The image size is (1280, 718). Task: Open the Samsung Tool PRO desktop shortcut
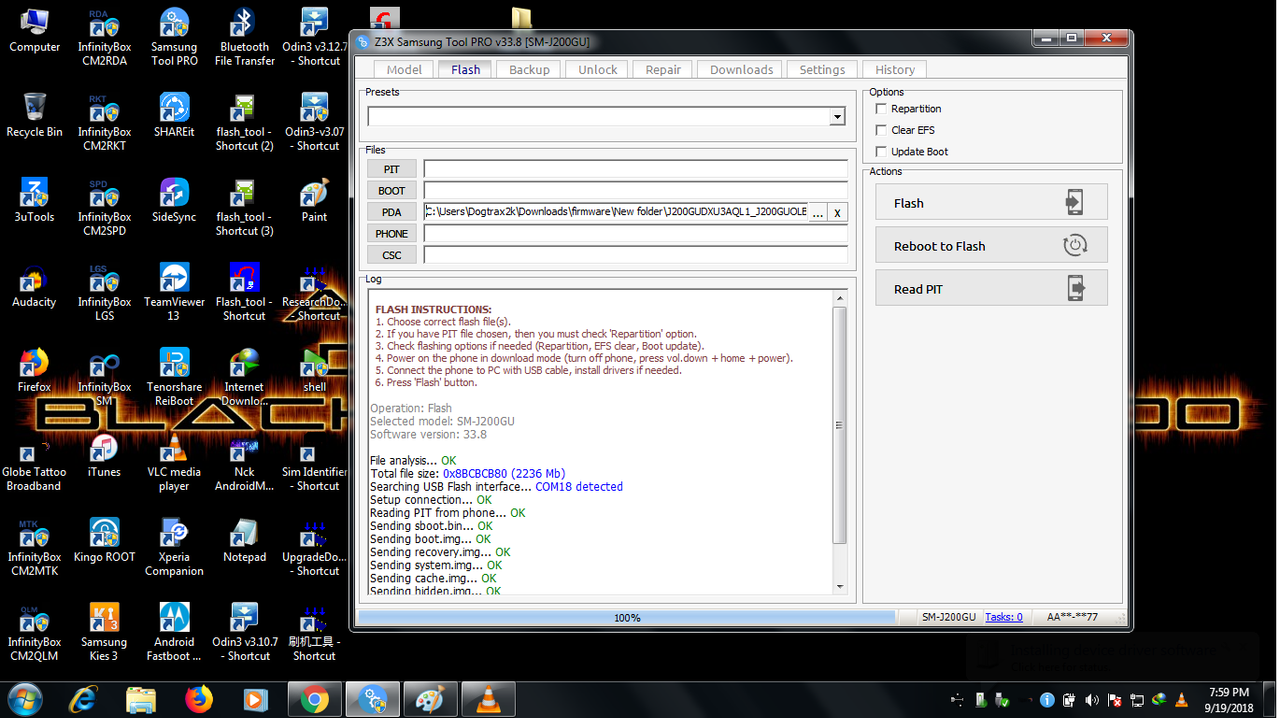(174, 37)
